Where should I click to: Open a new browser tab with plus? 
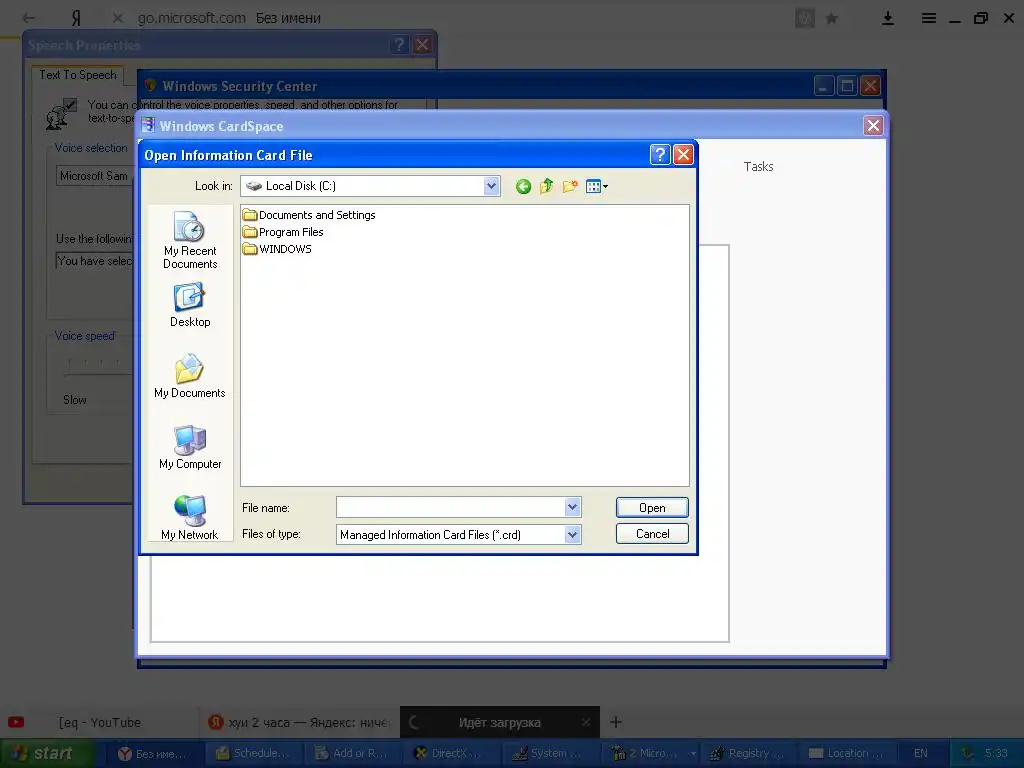coord(615,722)
